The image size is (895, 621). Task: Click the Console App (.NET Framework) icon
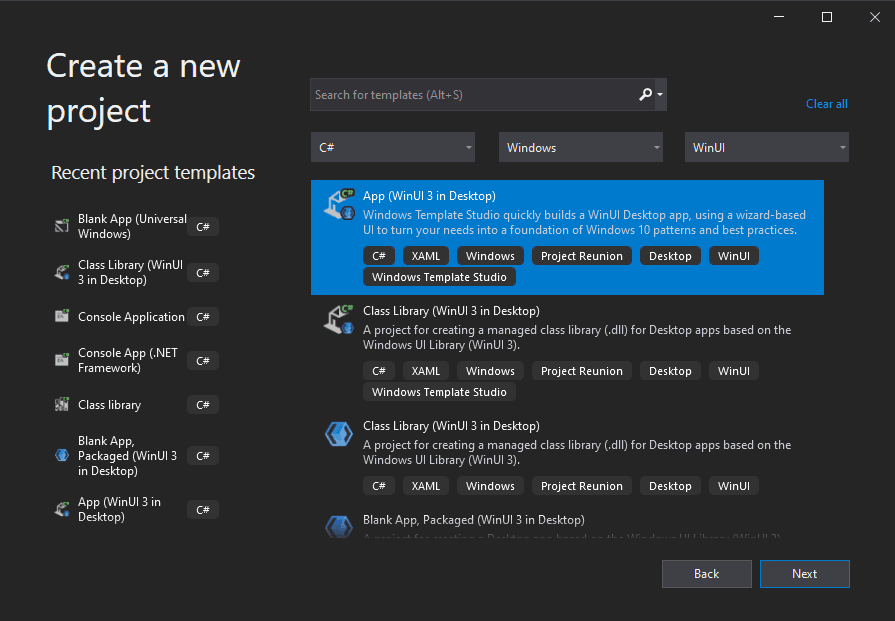click(x=61, y=360)
